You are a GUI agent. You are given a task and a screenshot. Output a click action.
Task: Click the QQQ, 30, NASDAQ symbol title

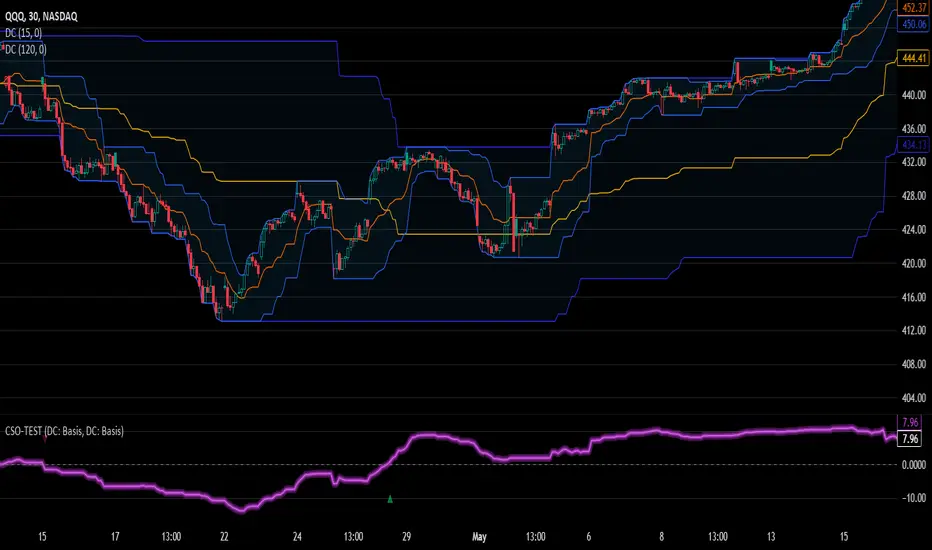(x=41, y=17)
